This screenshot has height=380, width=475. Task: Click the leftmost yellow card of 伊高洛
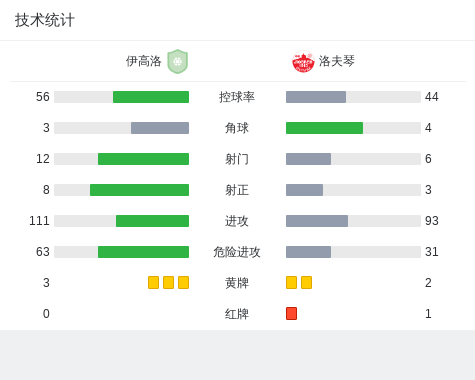[153, 282]
